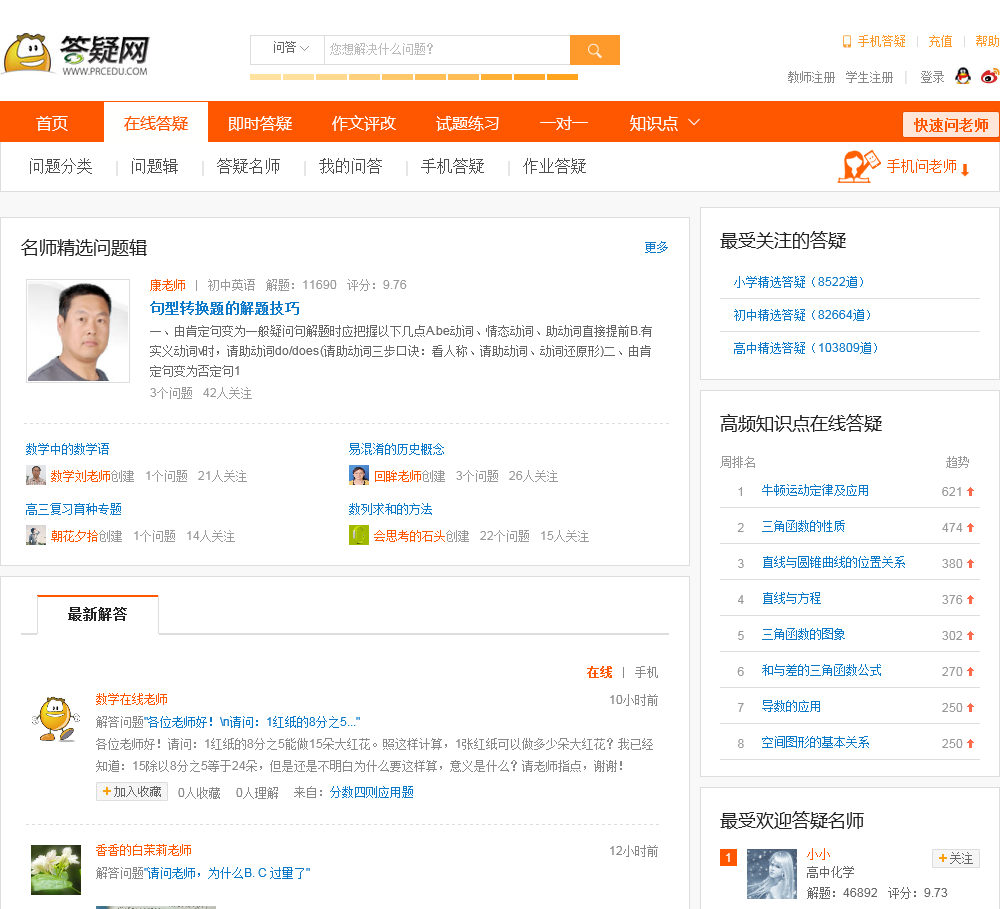The width and height of the screenshot is (1000, 909).
Task: Open 数列求和的方法 collection
Action: [x=390, y=509]
